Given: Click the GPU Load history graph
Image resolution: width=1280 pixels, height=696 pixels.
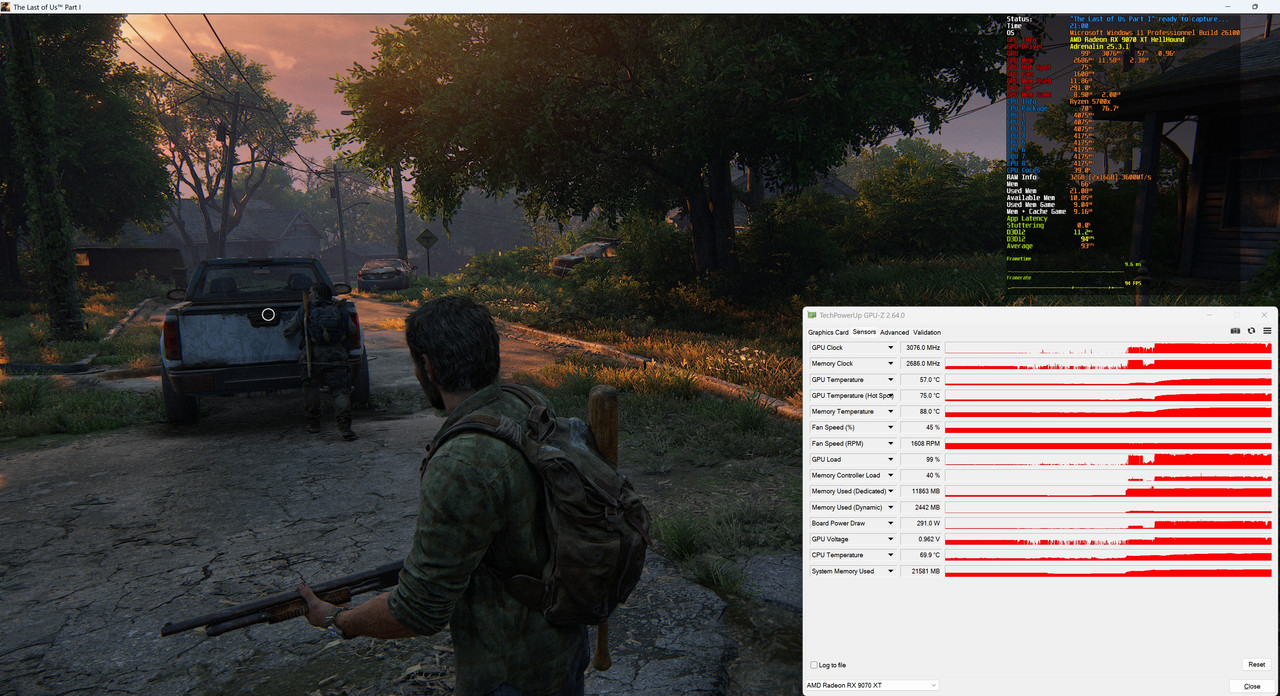Looking at the screenshot, I should [1108, 460].
